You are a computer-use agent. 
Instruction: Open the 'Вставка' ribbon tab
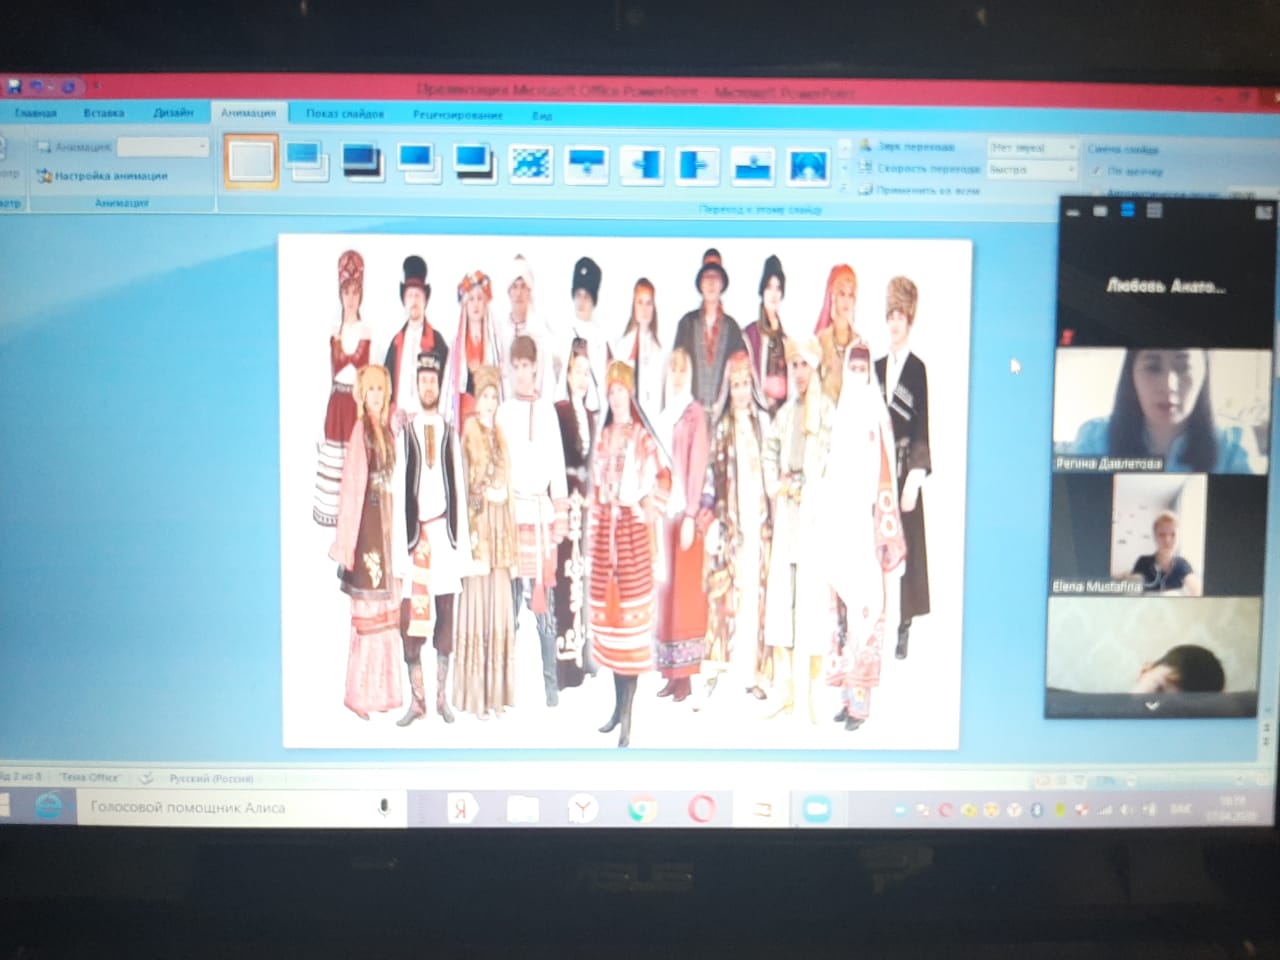104,113
